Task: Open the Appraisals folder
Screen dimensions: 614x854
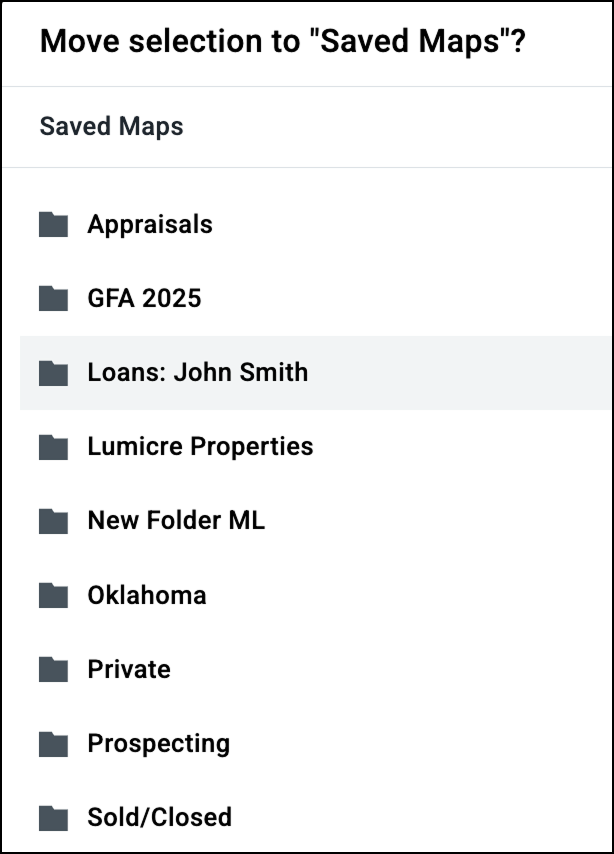Action: 150,224
